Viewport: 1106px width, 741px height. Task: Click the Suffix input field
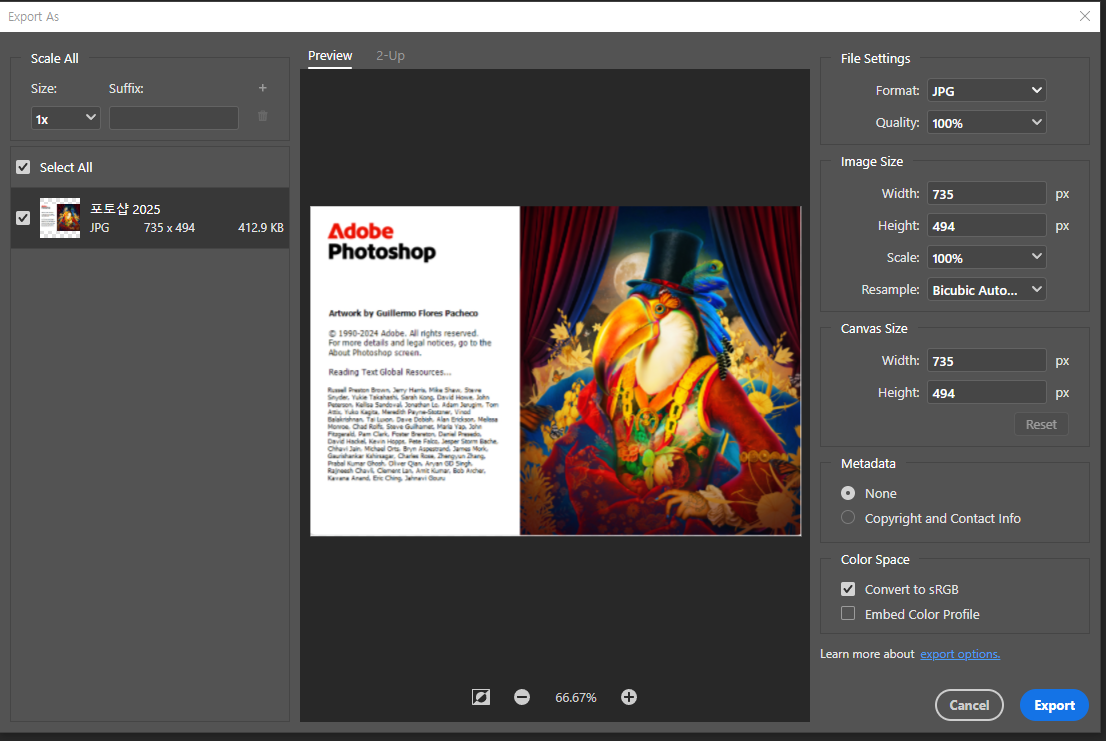(x=174, y=118)
